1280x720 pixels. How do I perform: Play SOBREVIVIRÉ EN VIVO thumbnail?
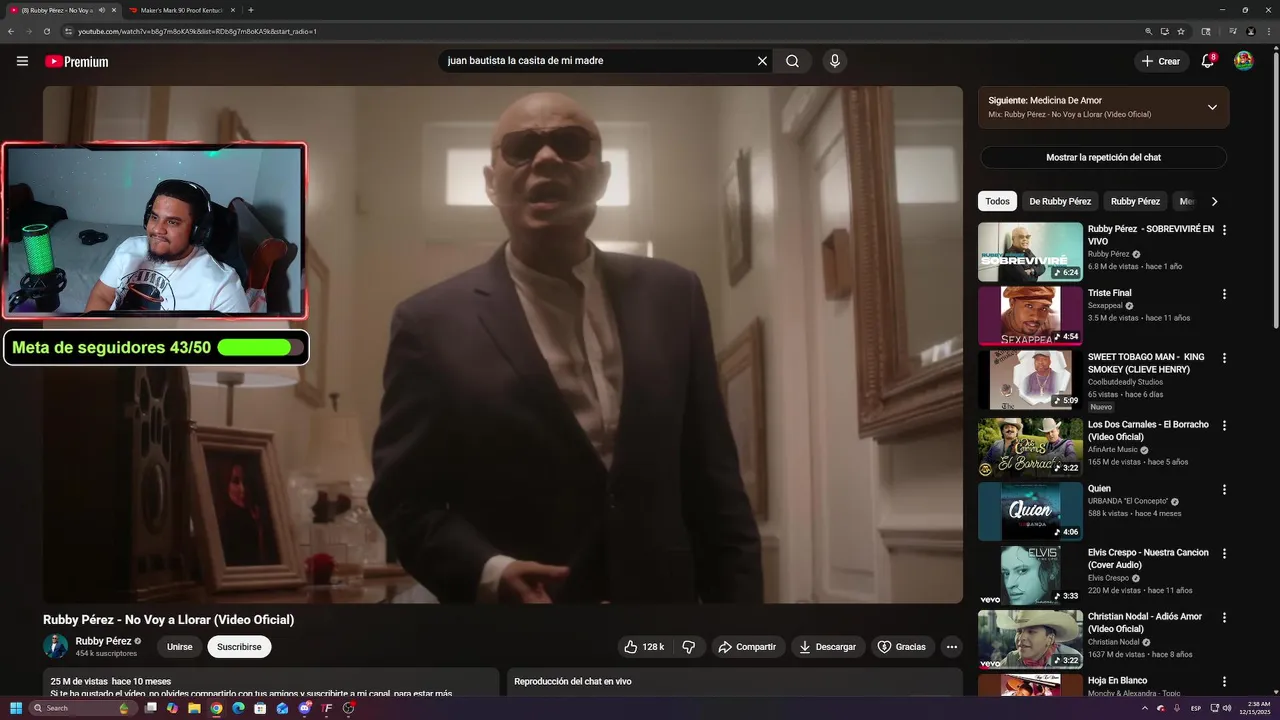coord(1030,252)
